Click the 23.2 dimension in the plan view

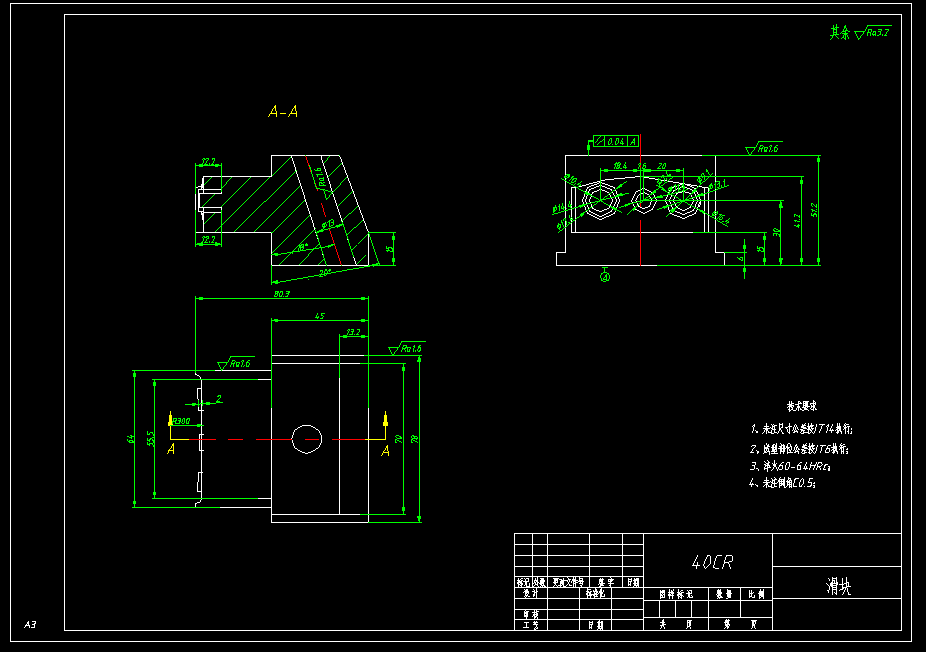click(353, 332)
